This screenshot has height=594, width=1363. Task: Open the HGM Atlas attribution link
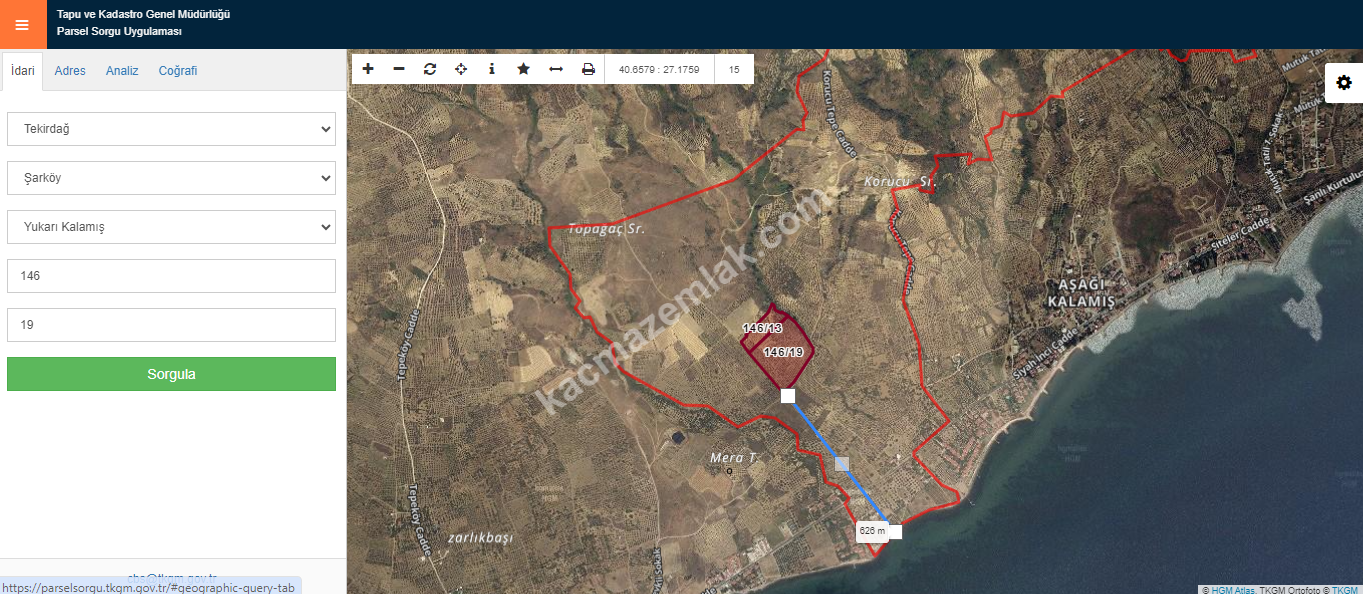[x=1232, y=590]
